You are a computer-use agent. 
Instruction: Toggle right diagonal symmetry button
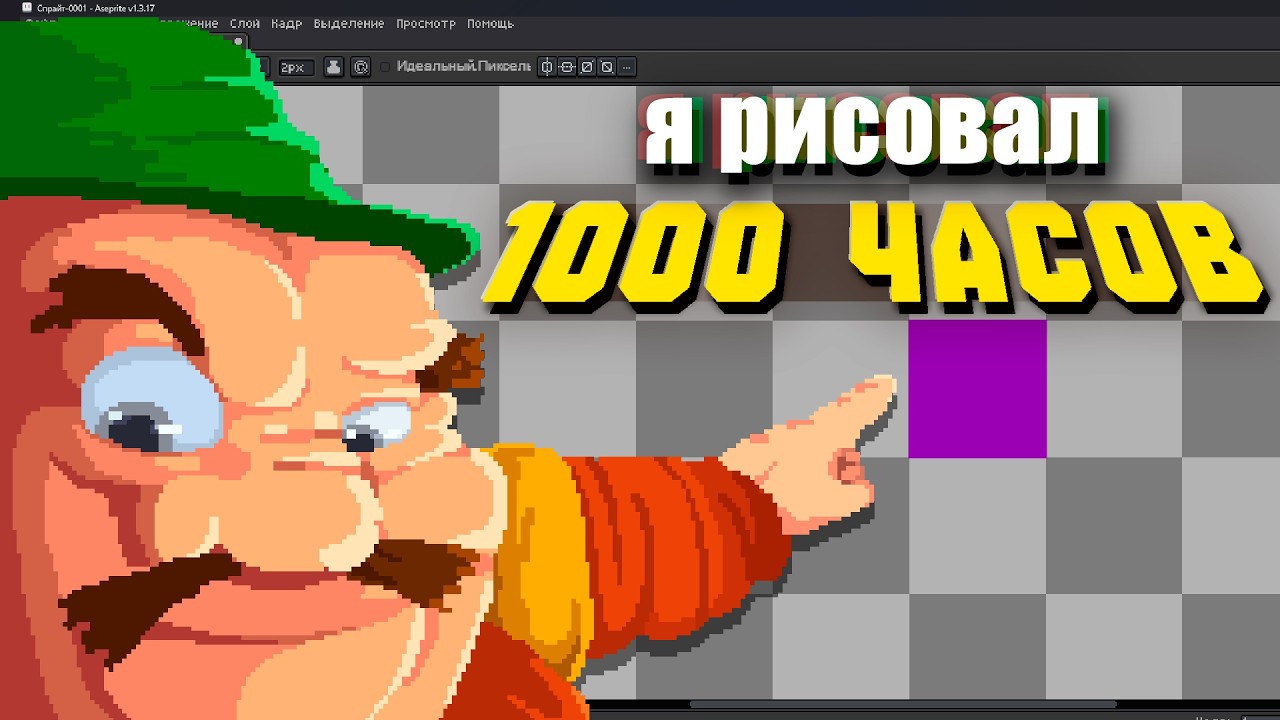pos(587,67)
